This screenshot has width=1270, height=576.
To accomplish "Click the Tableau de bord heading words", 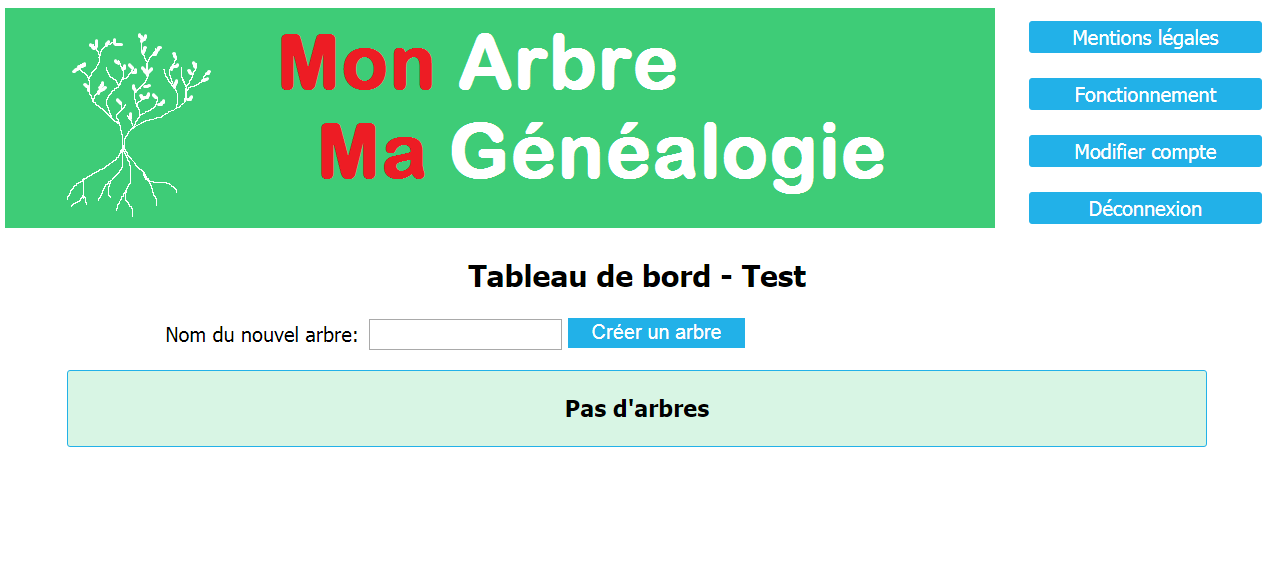I will (589, 276).
